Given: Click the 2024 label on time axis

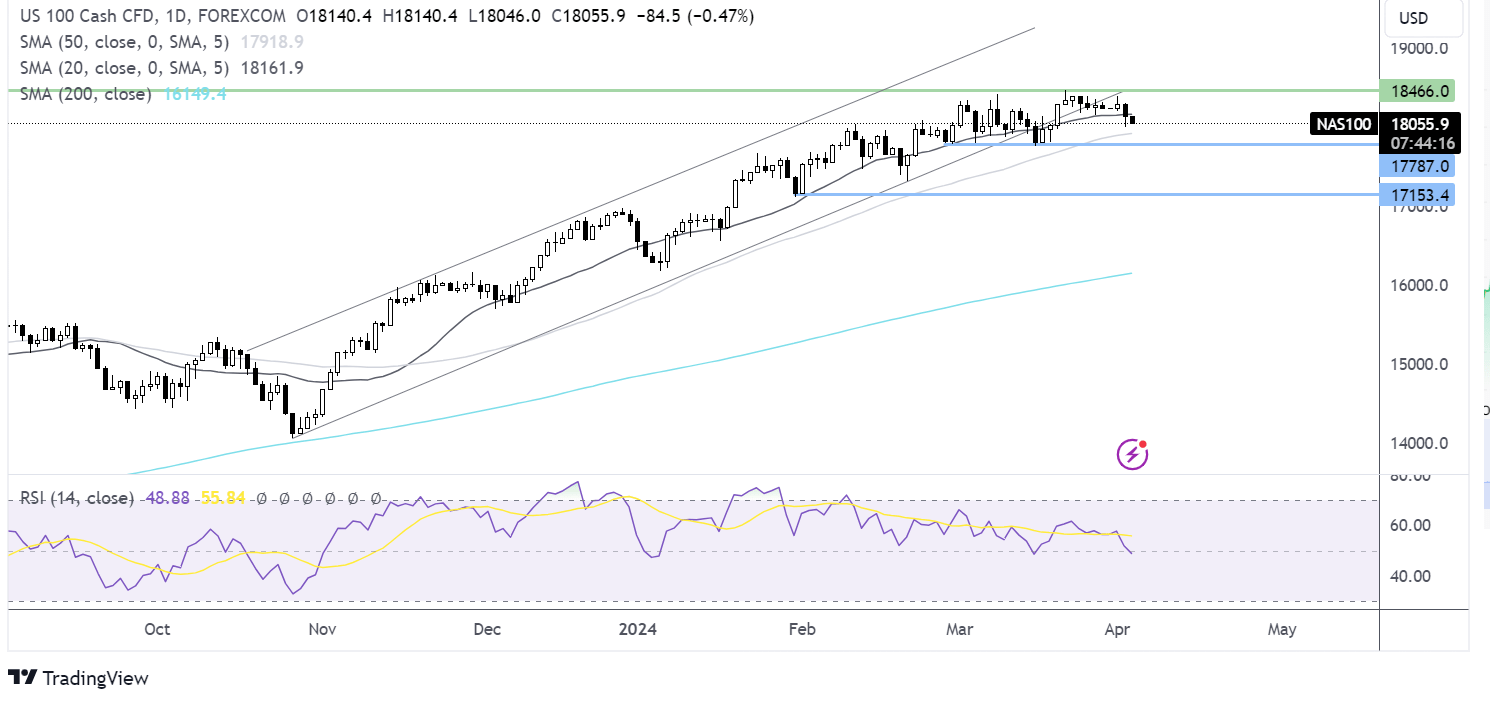Looking at the screenshot, I should [637, 629].
